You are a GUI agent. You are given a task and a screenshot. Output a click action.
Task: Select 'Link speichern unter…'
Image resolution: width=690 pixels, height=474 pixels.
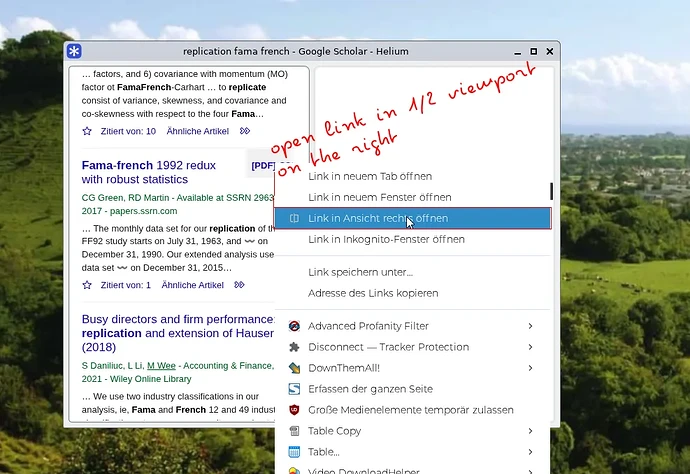[412, 272]
